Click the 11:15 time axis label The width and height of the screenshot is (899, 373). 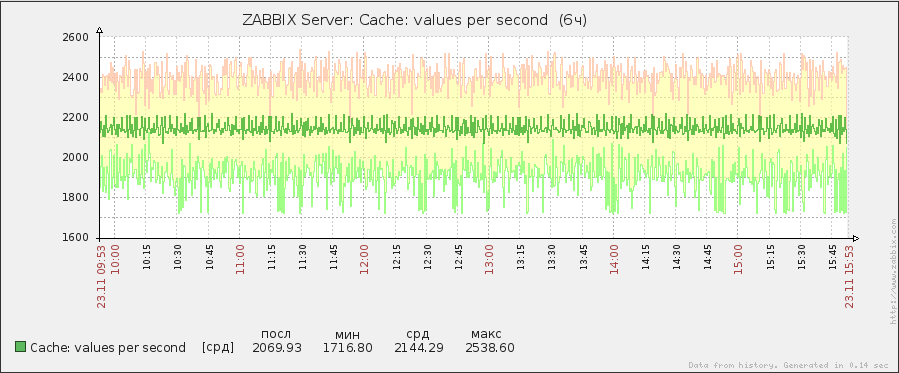pyautogui.click(x=271, y=257)
